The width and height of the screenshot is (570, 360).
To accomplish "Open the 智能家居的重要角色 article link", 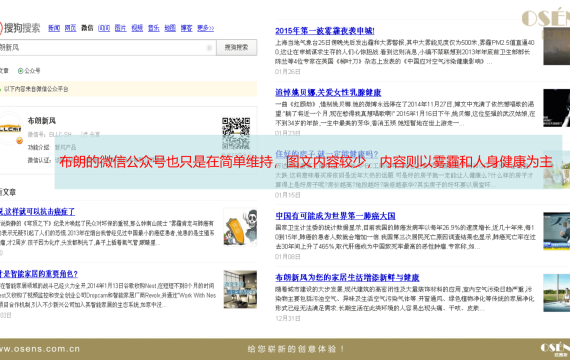I will (39, 274).
